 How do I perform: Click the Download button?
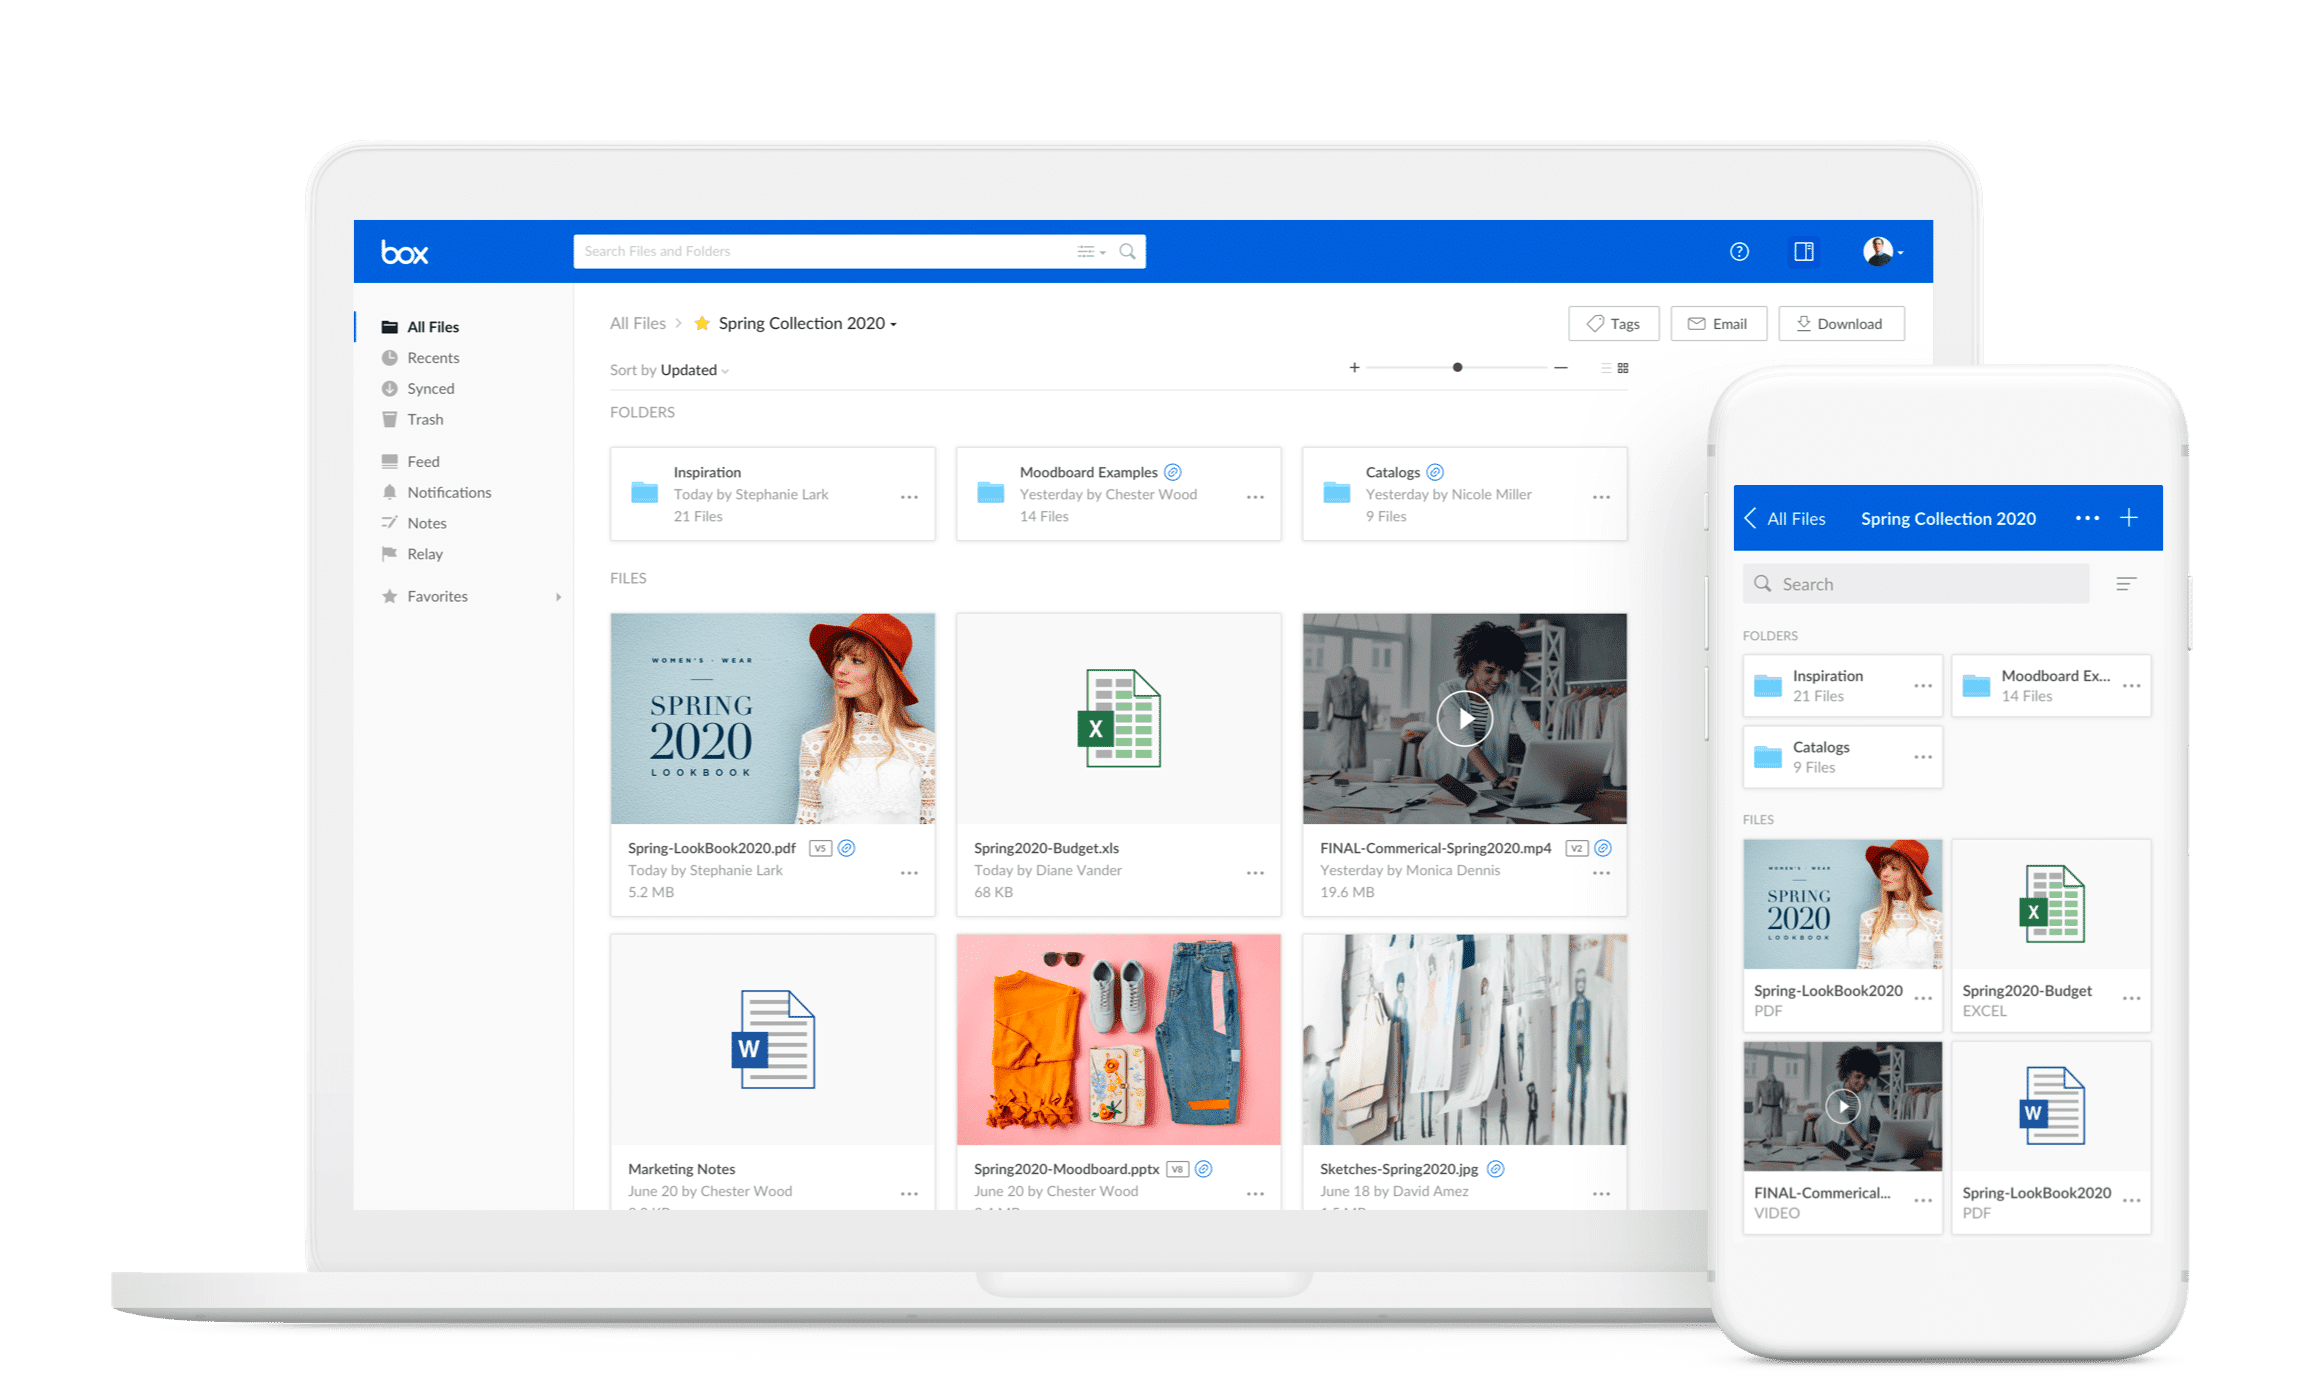click(1841, 324)
